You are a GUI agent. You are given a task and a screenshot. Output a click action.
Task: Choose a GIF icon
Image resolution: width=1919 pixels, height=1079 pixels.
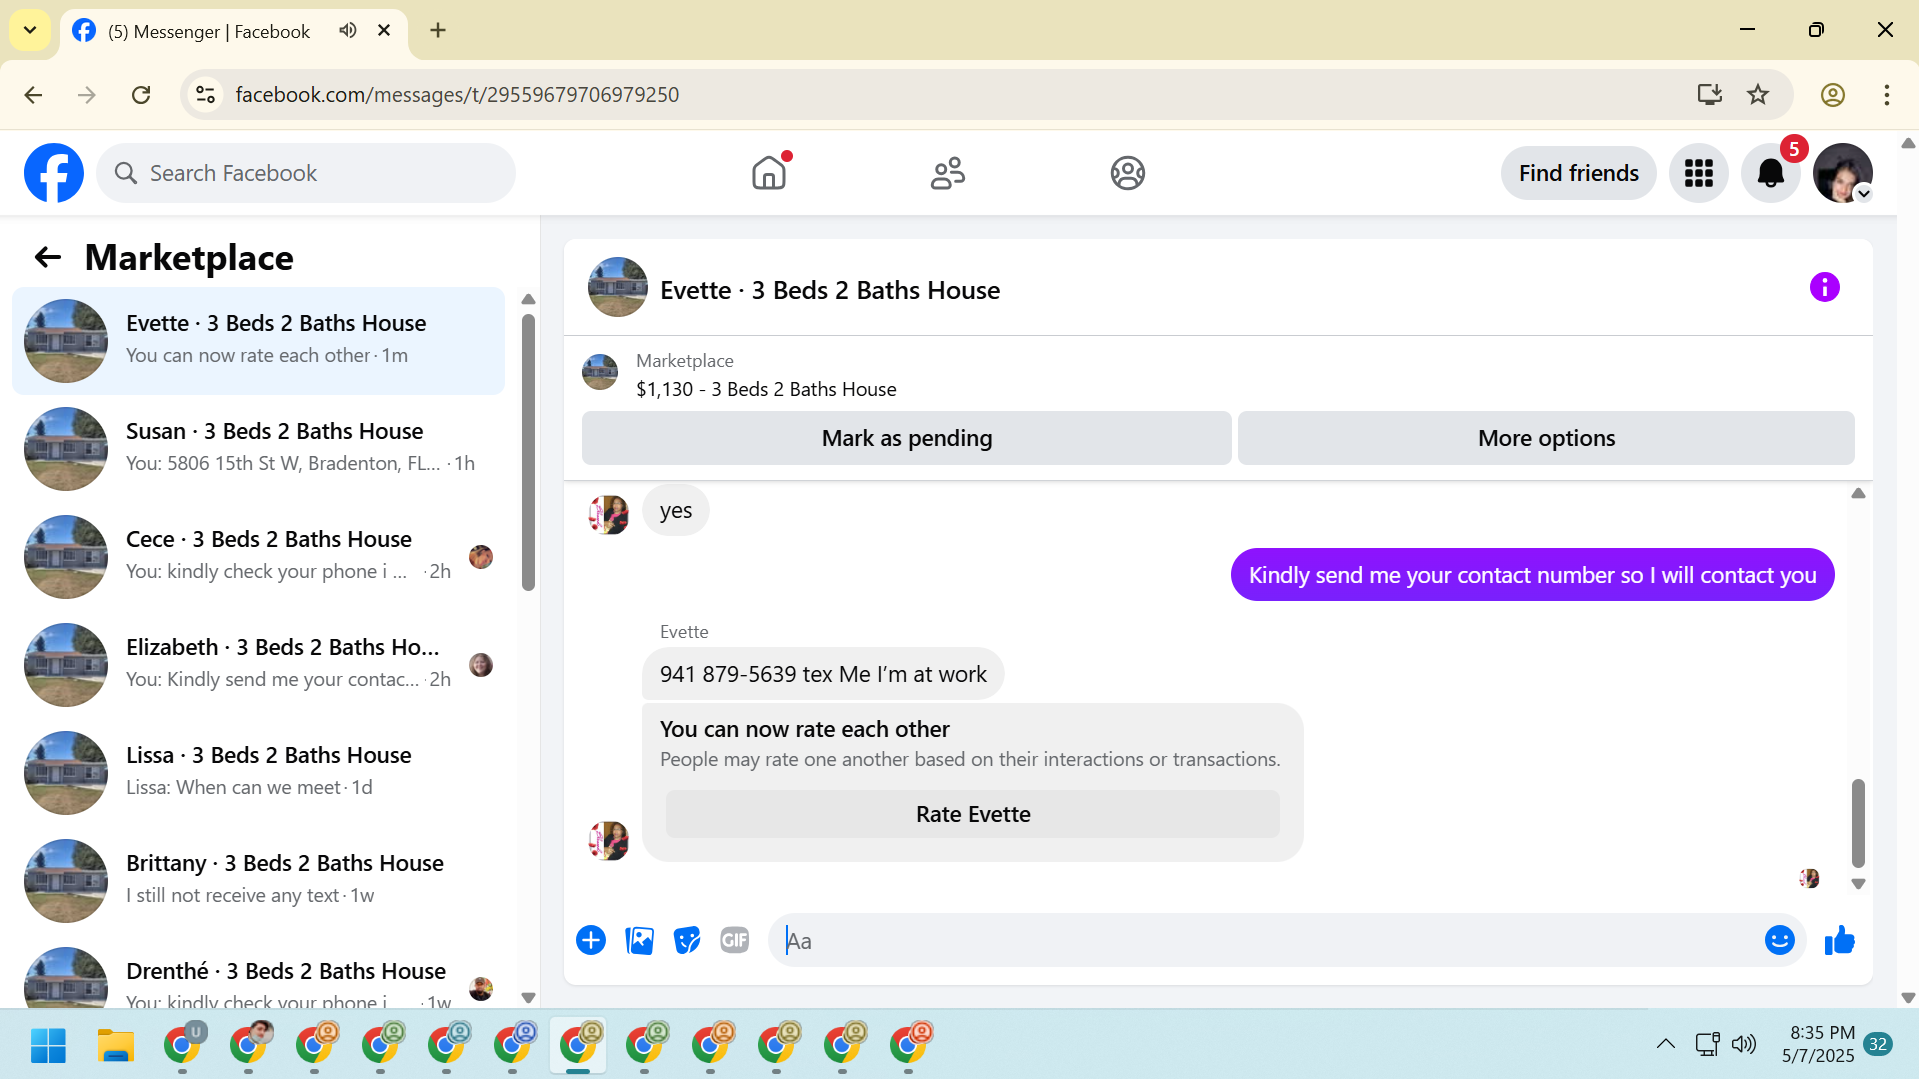735,940
